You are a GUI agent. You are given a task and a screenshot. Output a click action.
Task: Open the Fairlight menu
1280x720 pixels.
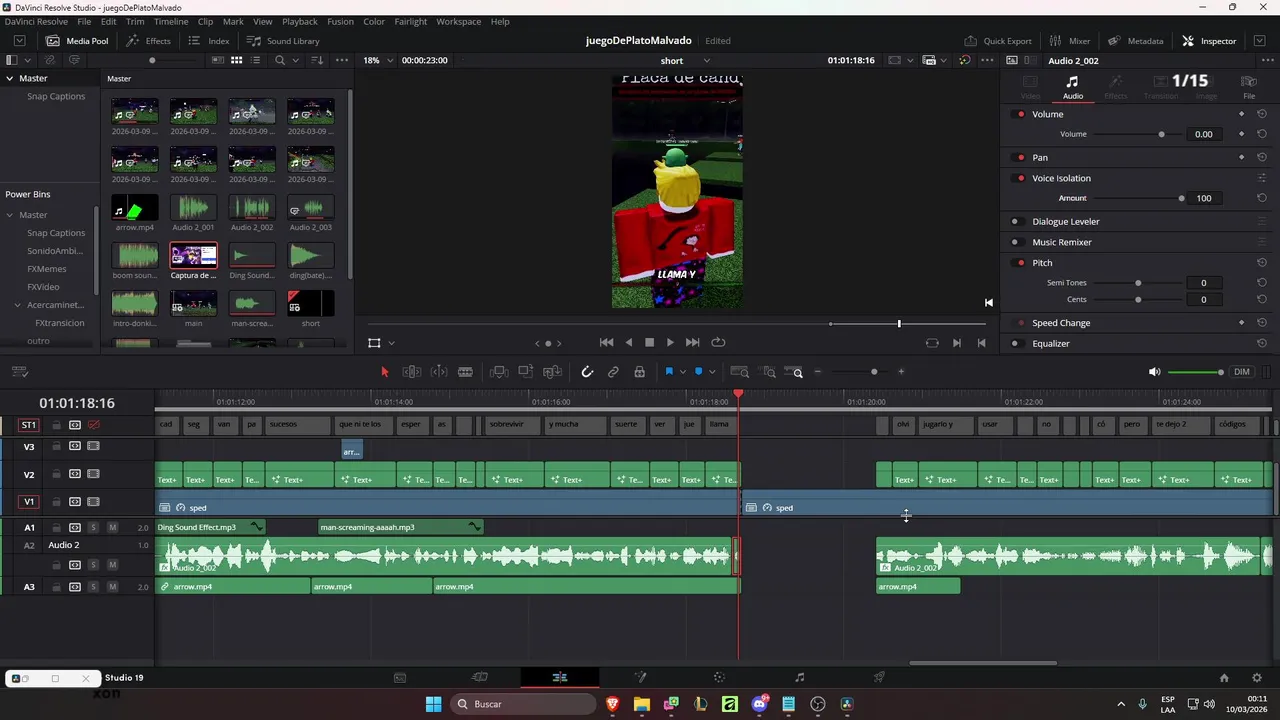coord(410,21)
